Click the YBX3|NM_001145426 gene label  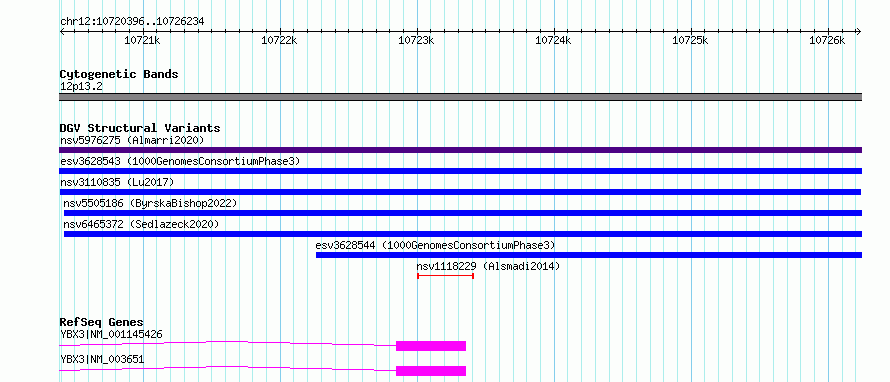point(111,334)
